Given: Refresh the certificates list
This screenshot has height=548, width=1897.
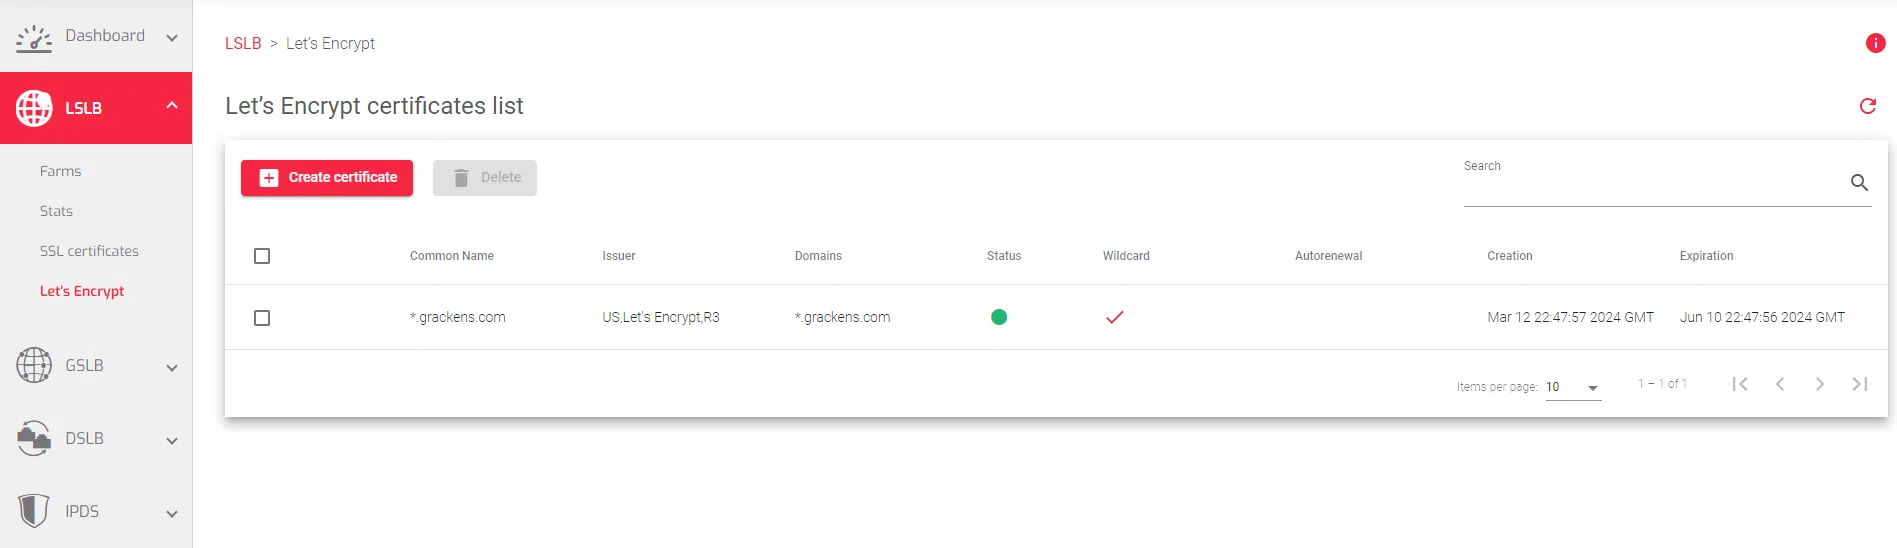Looking at the screenshot, I should pyautogui.click(x=1867, y=106).
